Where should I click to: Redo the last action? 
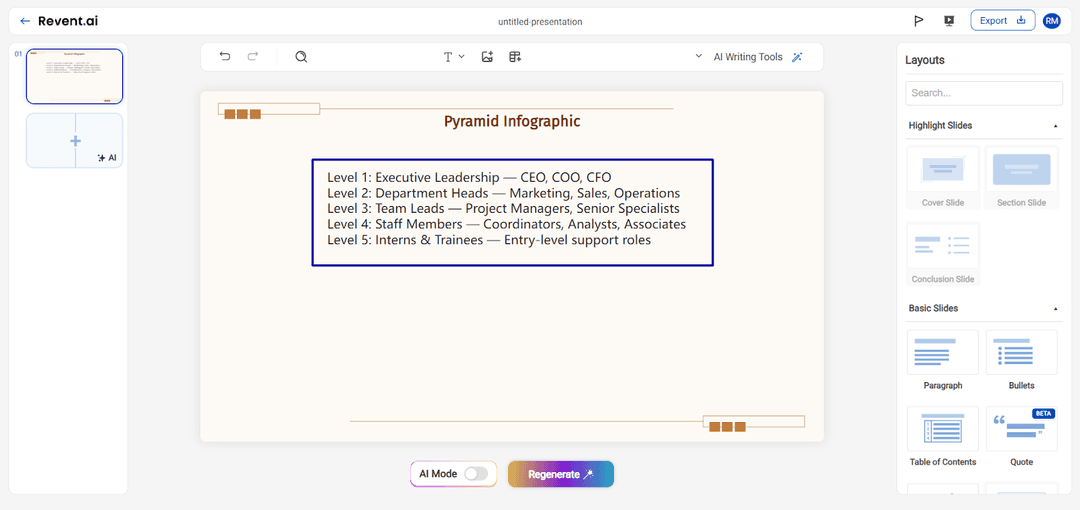pyautogui.click(x=253, y=57)
